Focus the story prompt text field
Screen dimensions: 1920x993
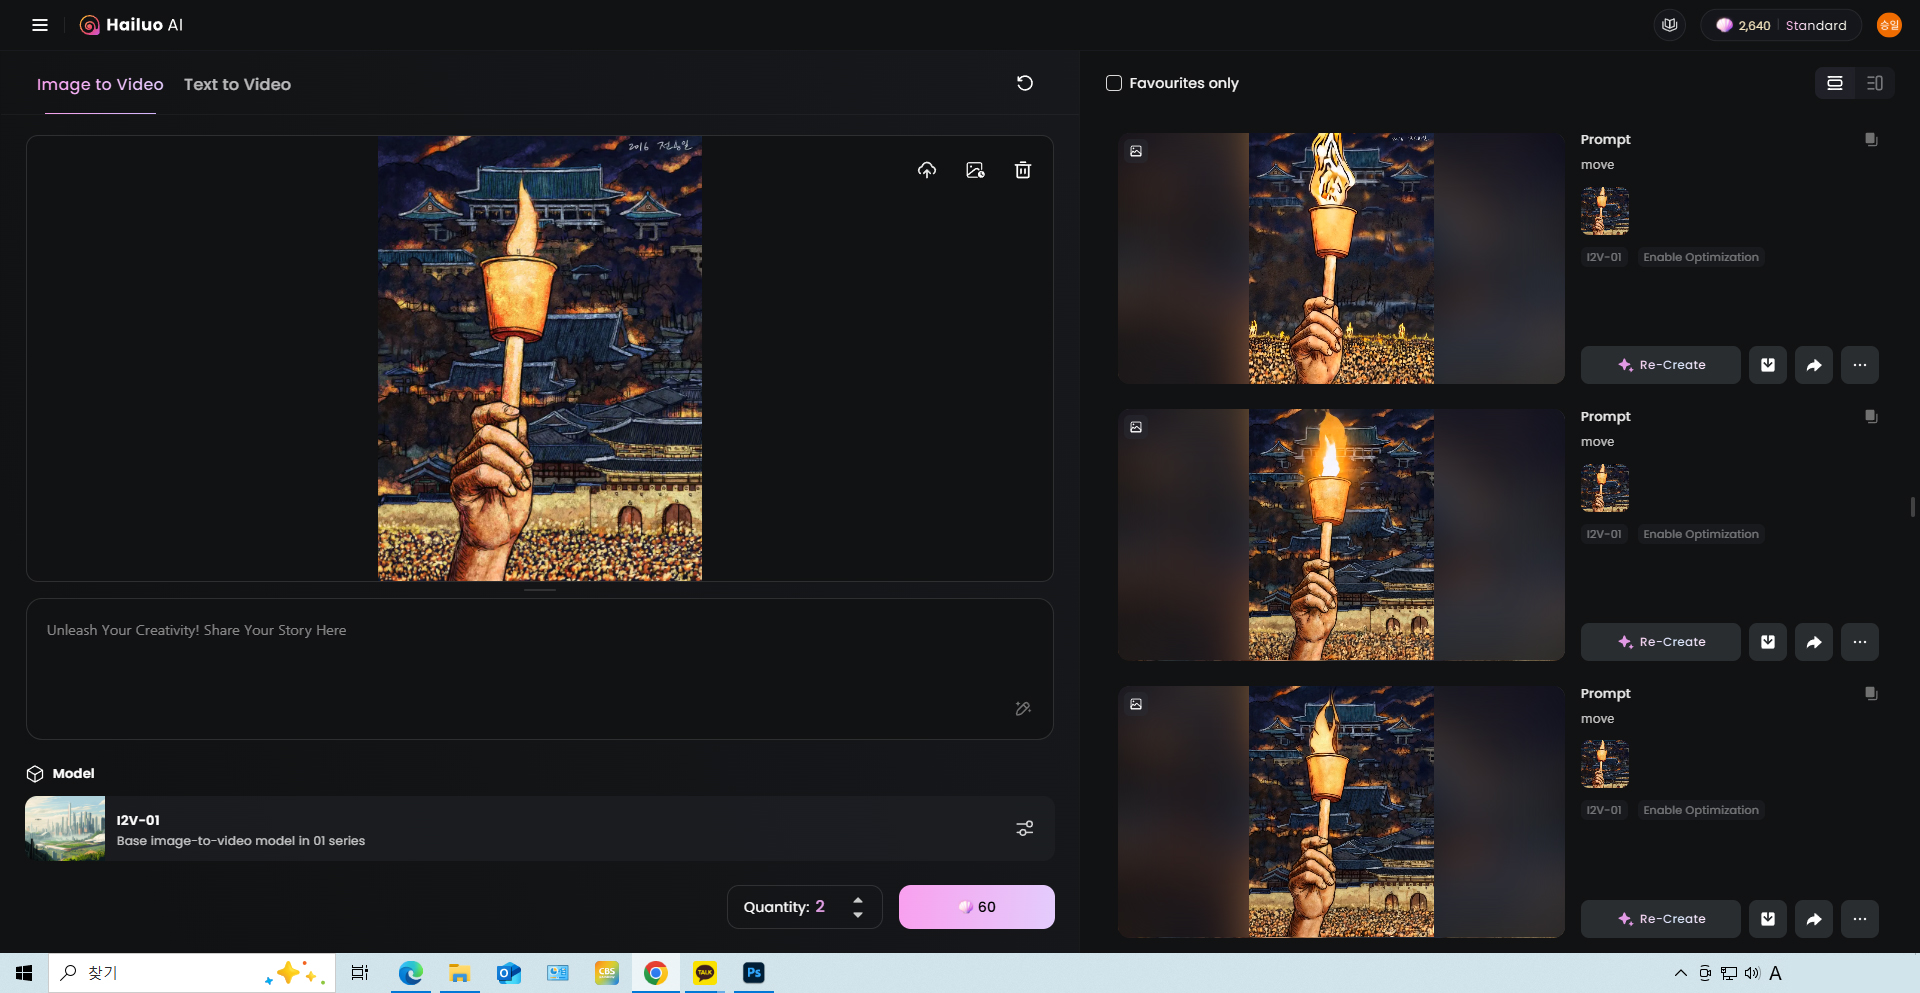(540, 668)
